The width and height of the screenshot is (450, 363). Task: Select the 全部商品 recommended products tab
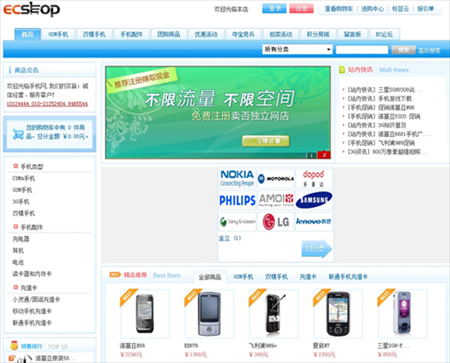(x=210, y=277)
